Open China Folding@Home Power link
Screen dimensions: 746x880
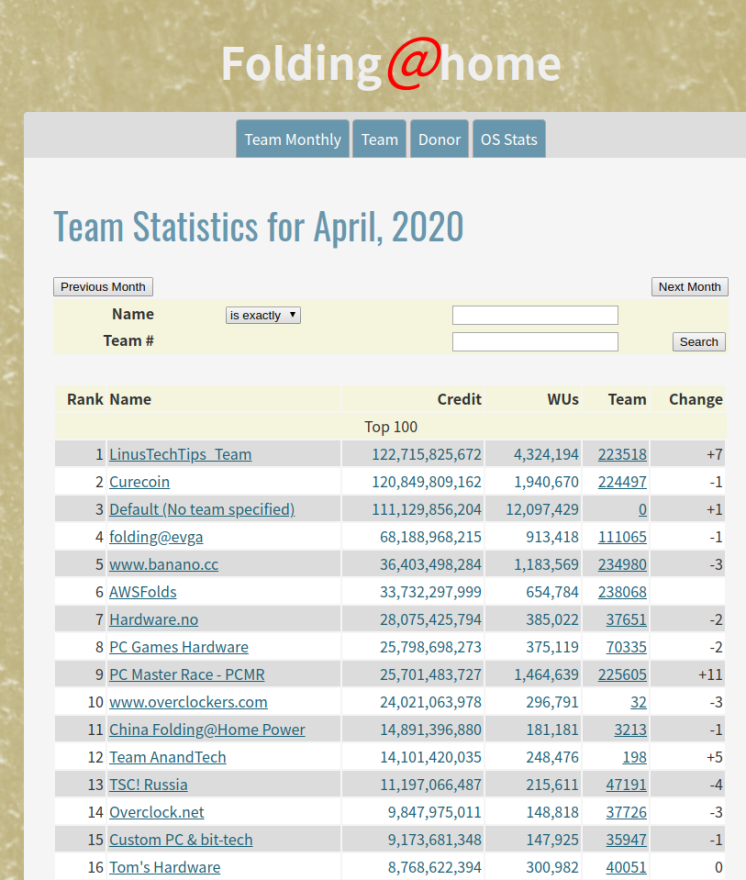coord(207,730)
